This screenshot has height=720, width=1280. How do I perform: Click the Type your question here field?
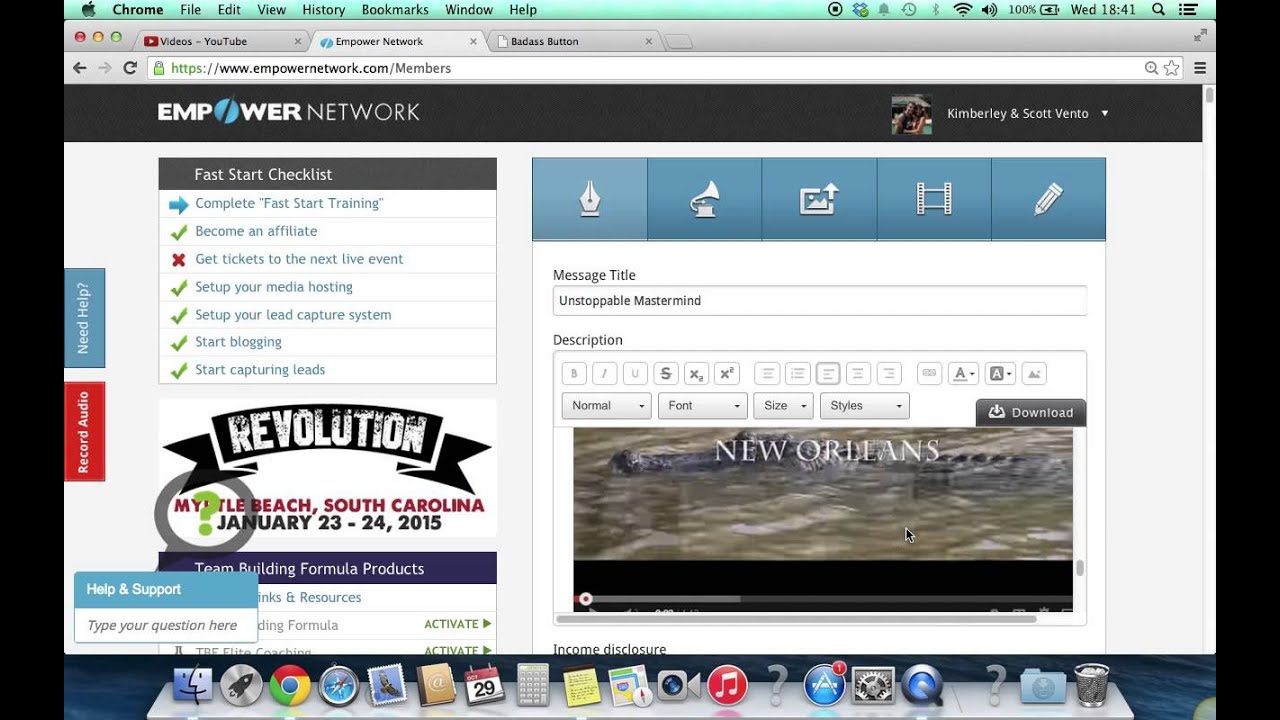(166, 625)
